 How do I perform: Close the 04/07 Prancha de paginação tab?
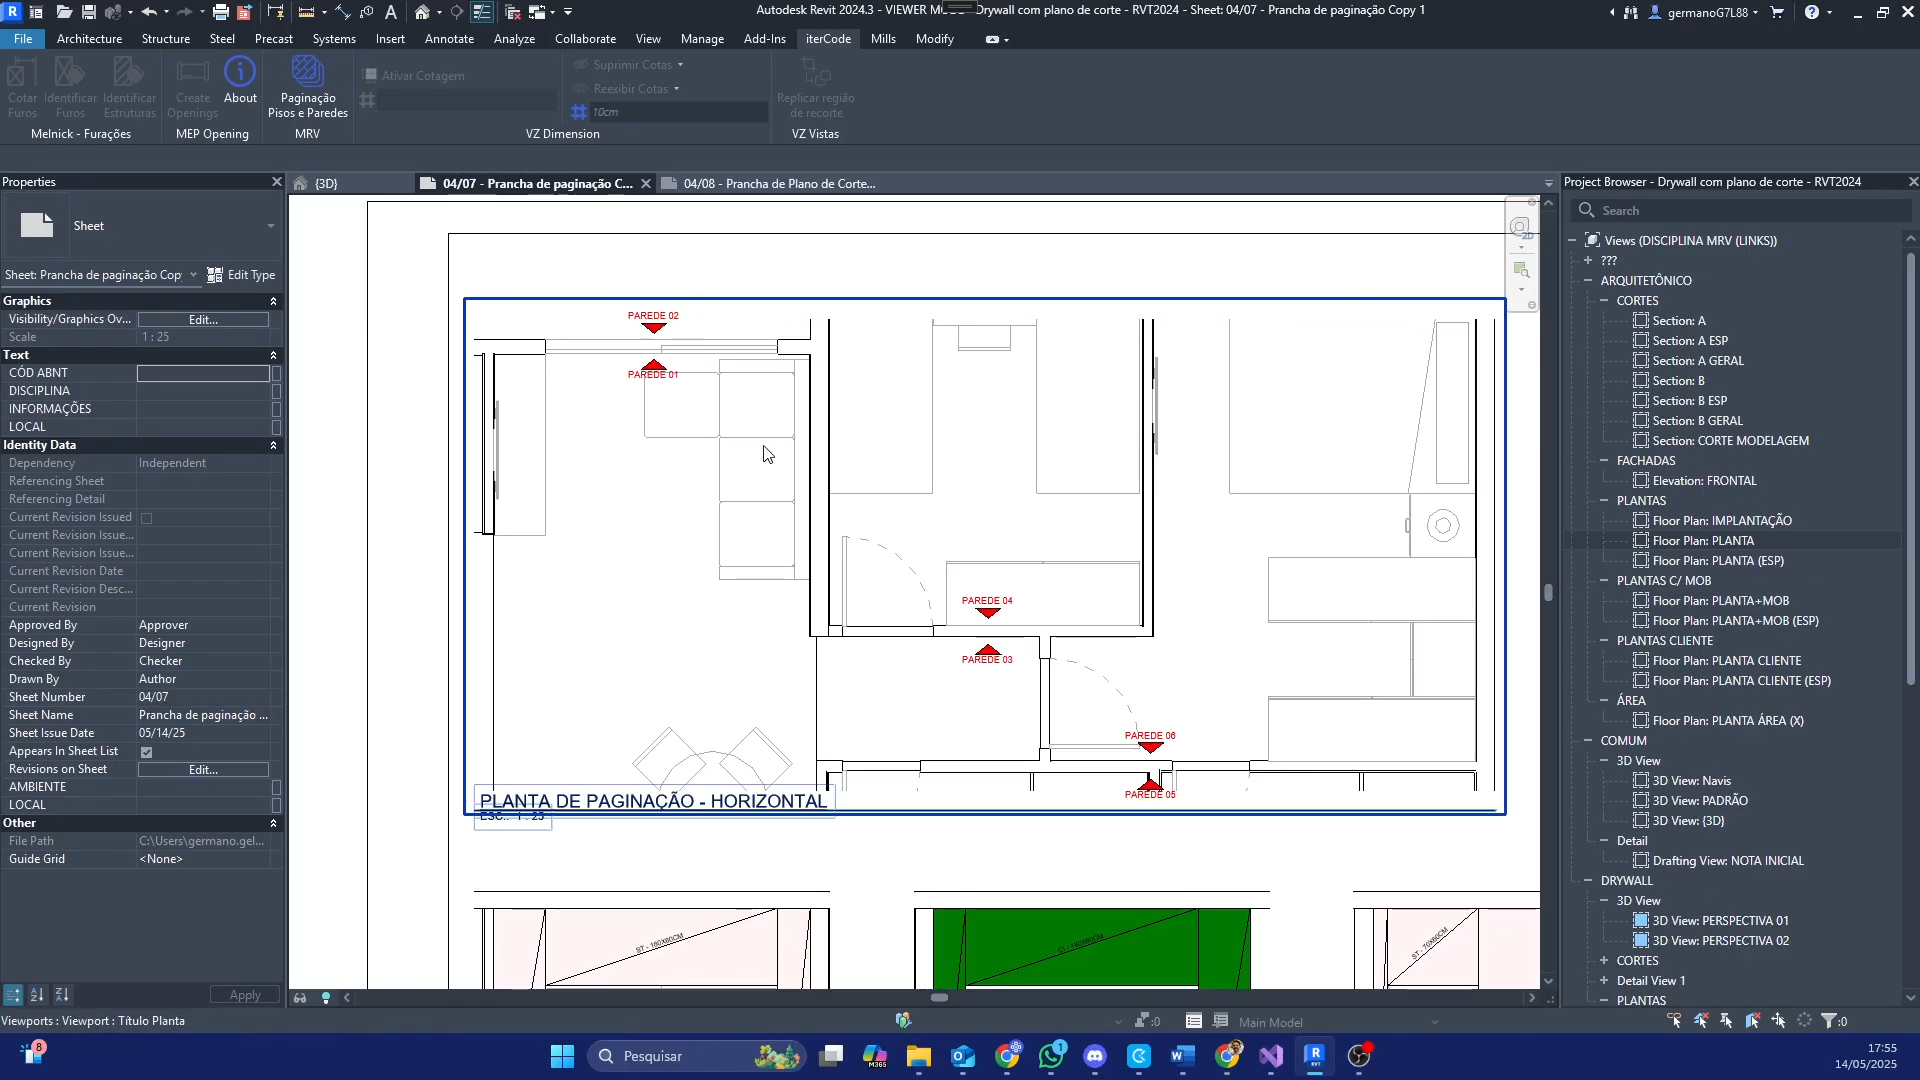(x=646, y=184)
